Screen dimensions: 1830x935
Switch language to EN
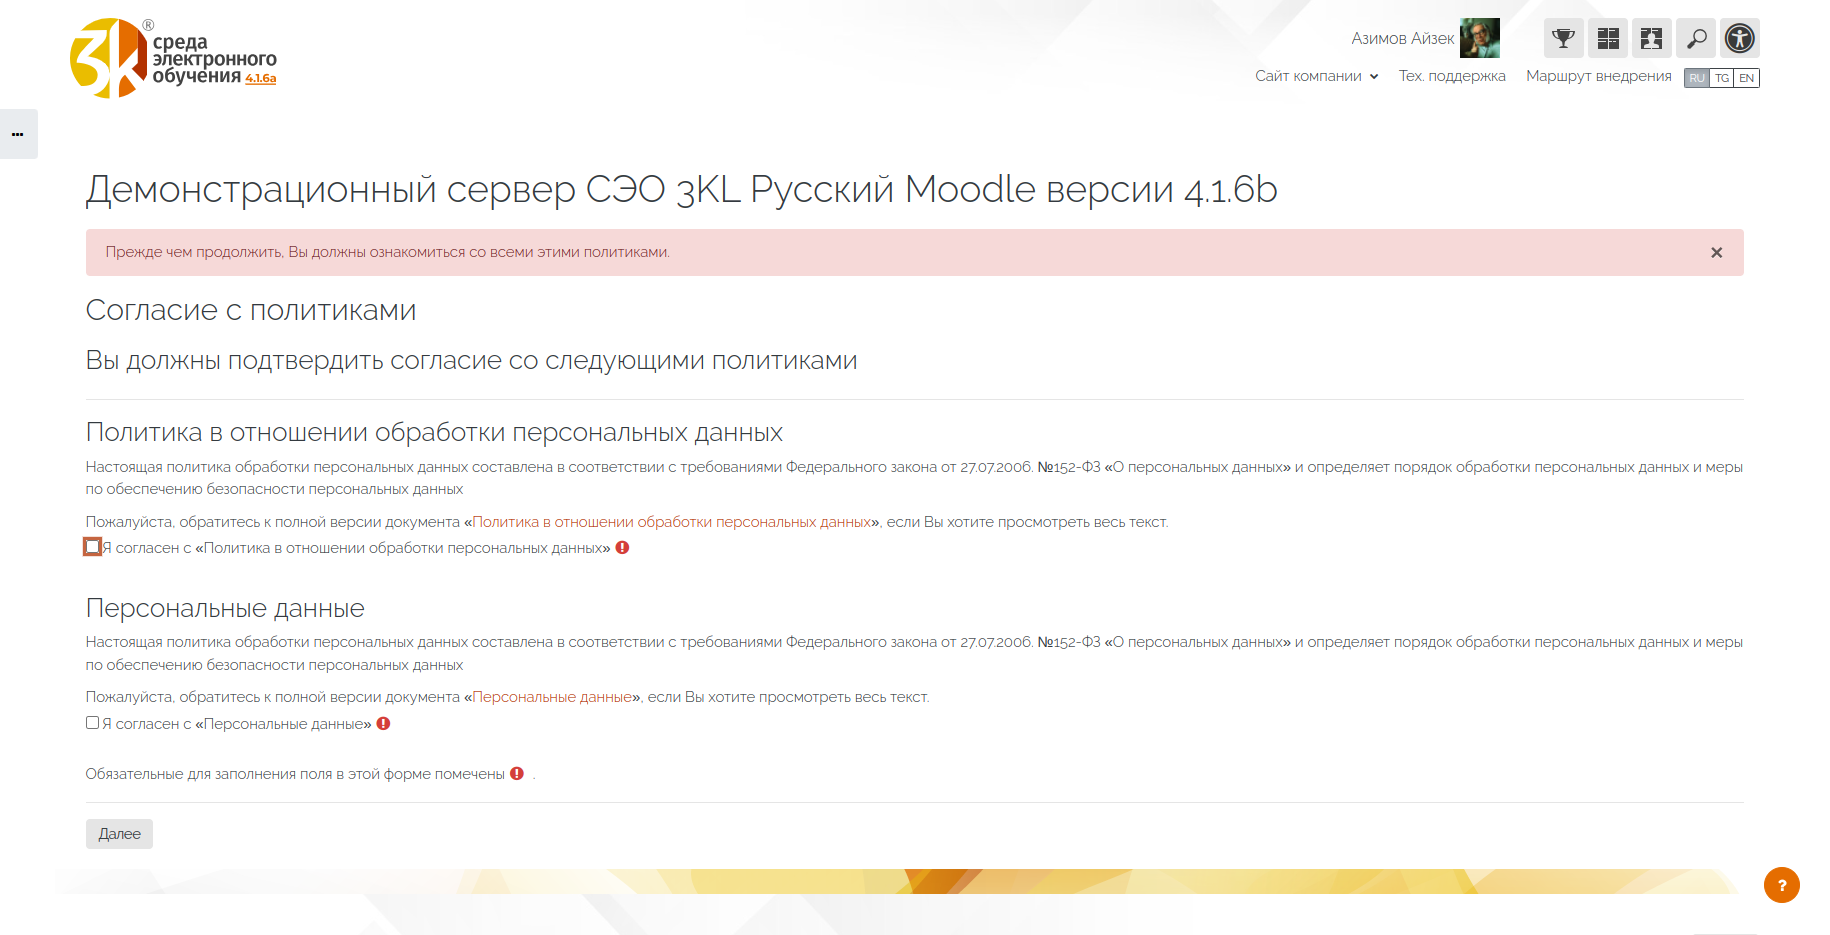(x=1747, y=78)
